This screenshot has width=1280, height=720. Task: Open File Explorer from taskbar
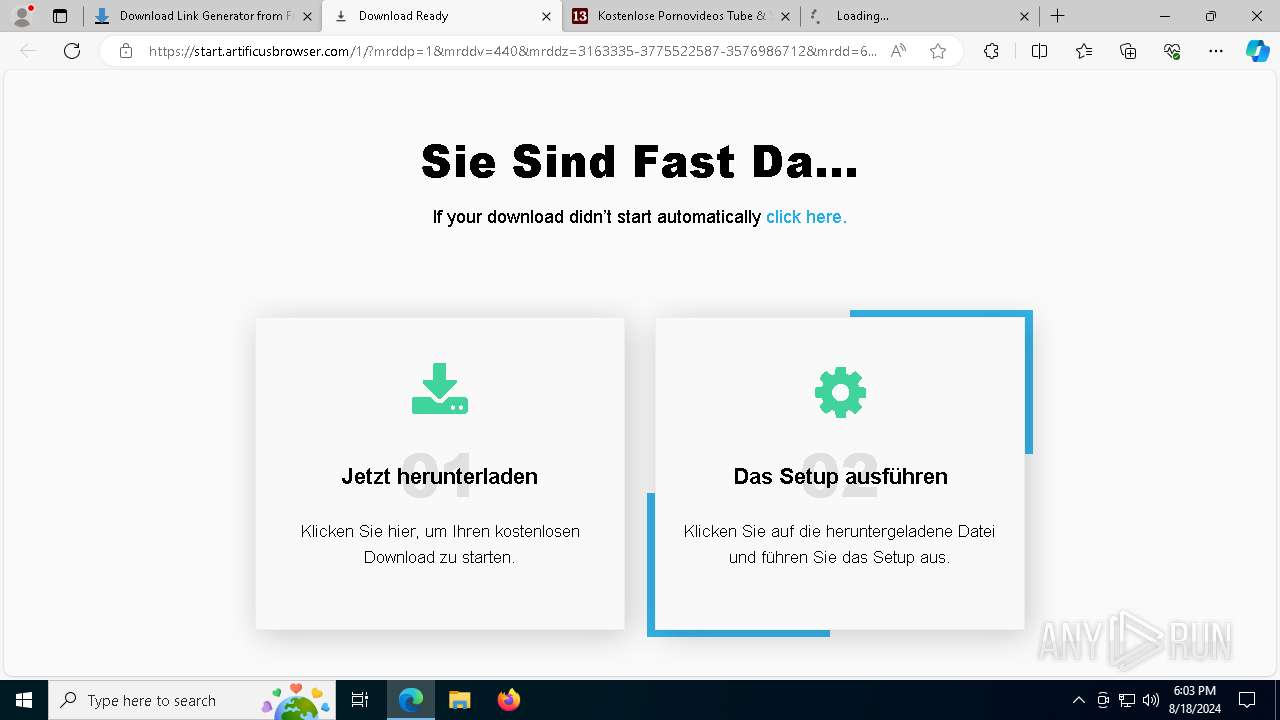click(459, 700)
